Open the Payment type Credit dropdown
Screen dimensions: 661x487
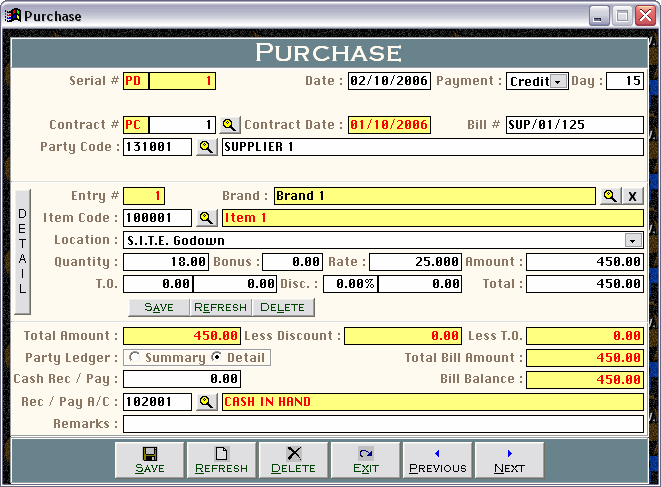pos(558,81)
